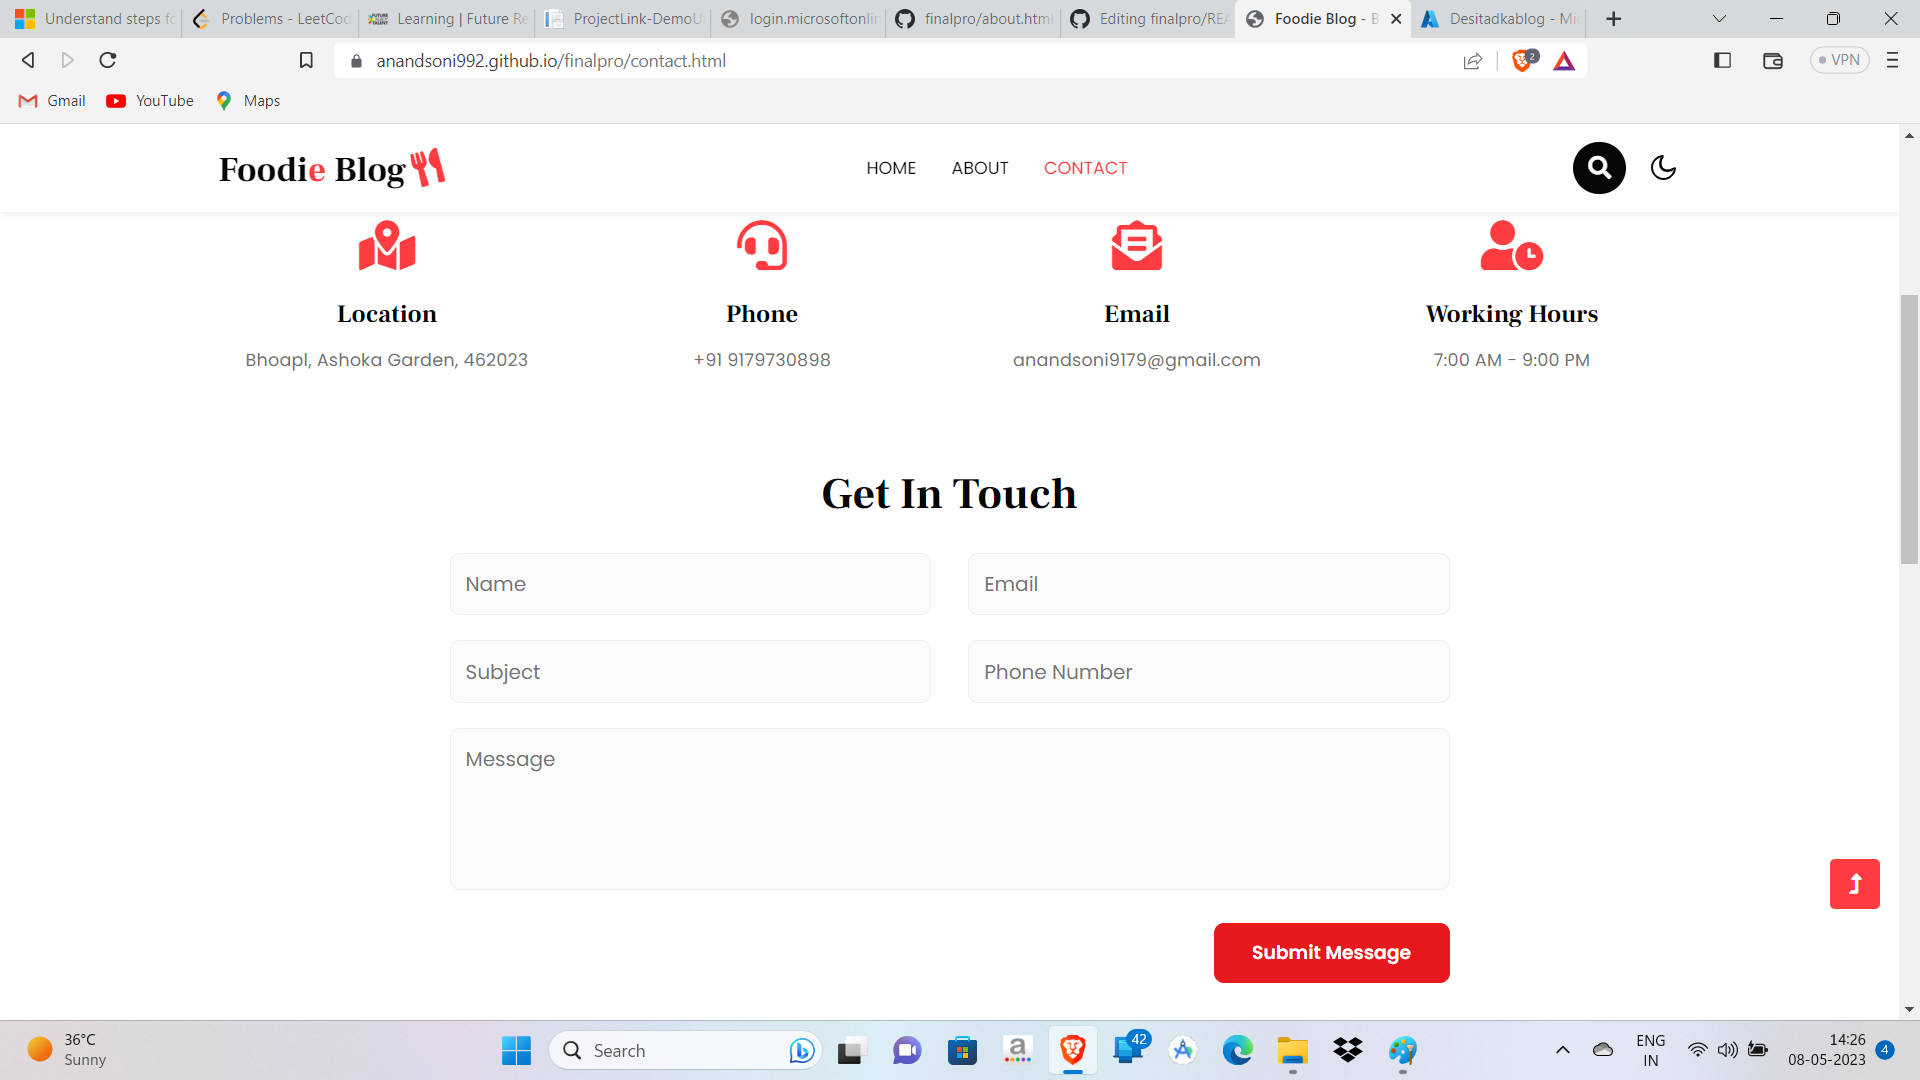Image resolution: width=1920 pixels, height=1080 pixels.
Task: Click the Submit Message button
Action: pyautogui.click(x=1331, y=952)
